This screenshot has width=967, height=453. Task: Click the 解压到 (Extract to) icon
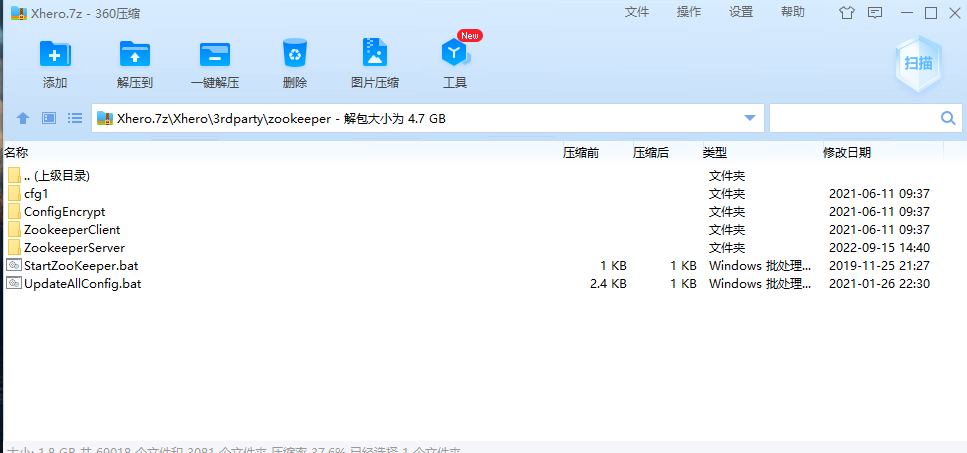(134, 54)
